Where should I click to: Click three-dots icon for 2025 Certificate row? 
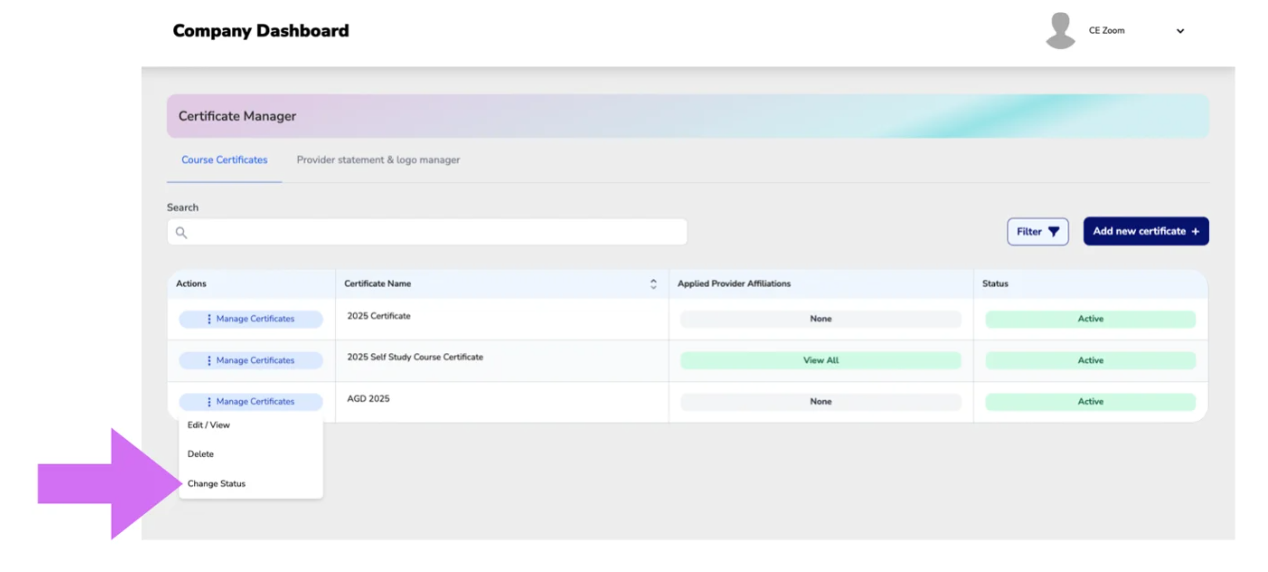click(209, 319)
